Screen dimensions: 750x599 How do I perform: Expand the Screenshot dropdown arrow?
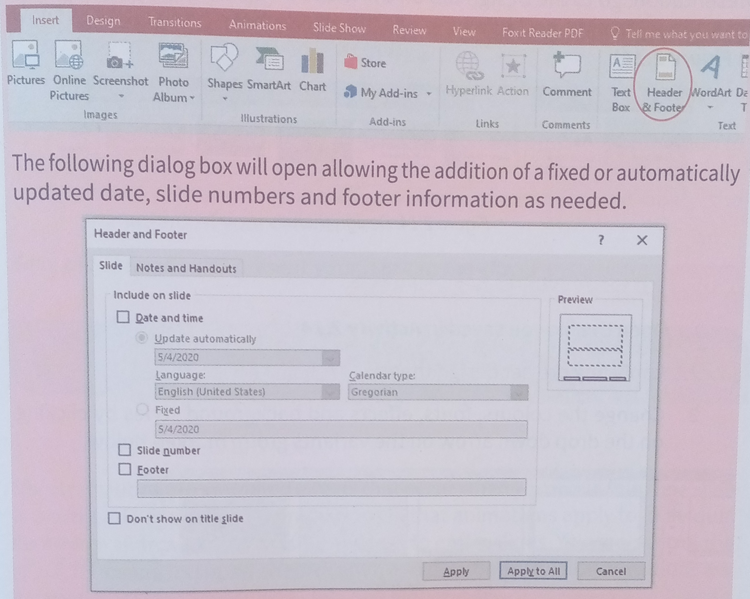pyautogui.click(x=121, y=98)
